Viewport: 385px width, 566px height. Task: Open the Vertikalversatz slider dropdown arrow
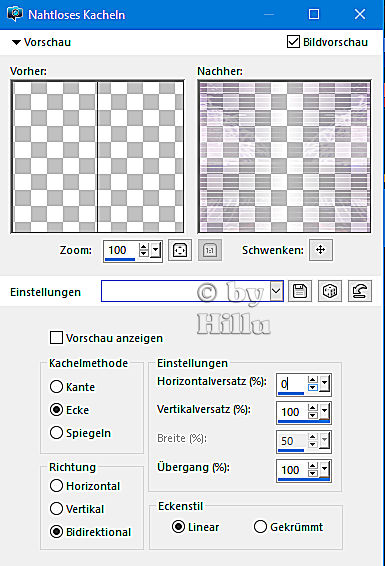click(324, 412)
